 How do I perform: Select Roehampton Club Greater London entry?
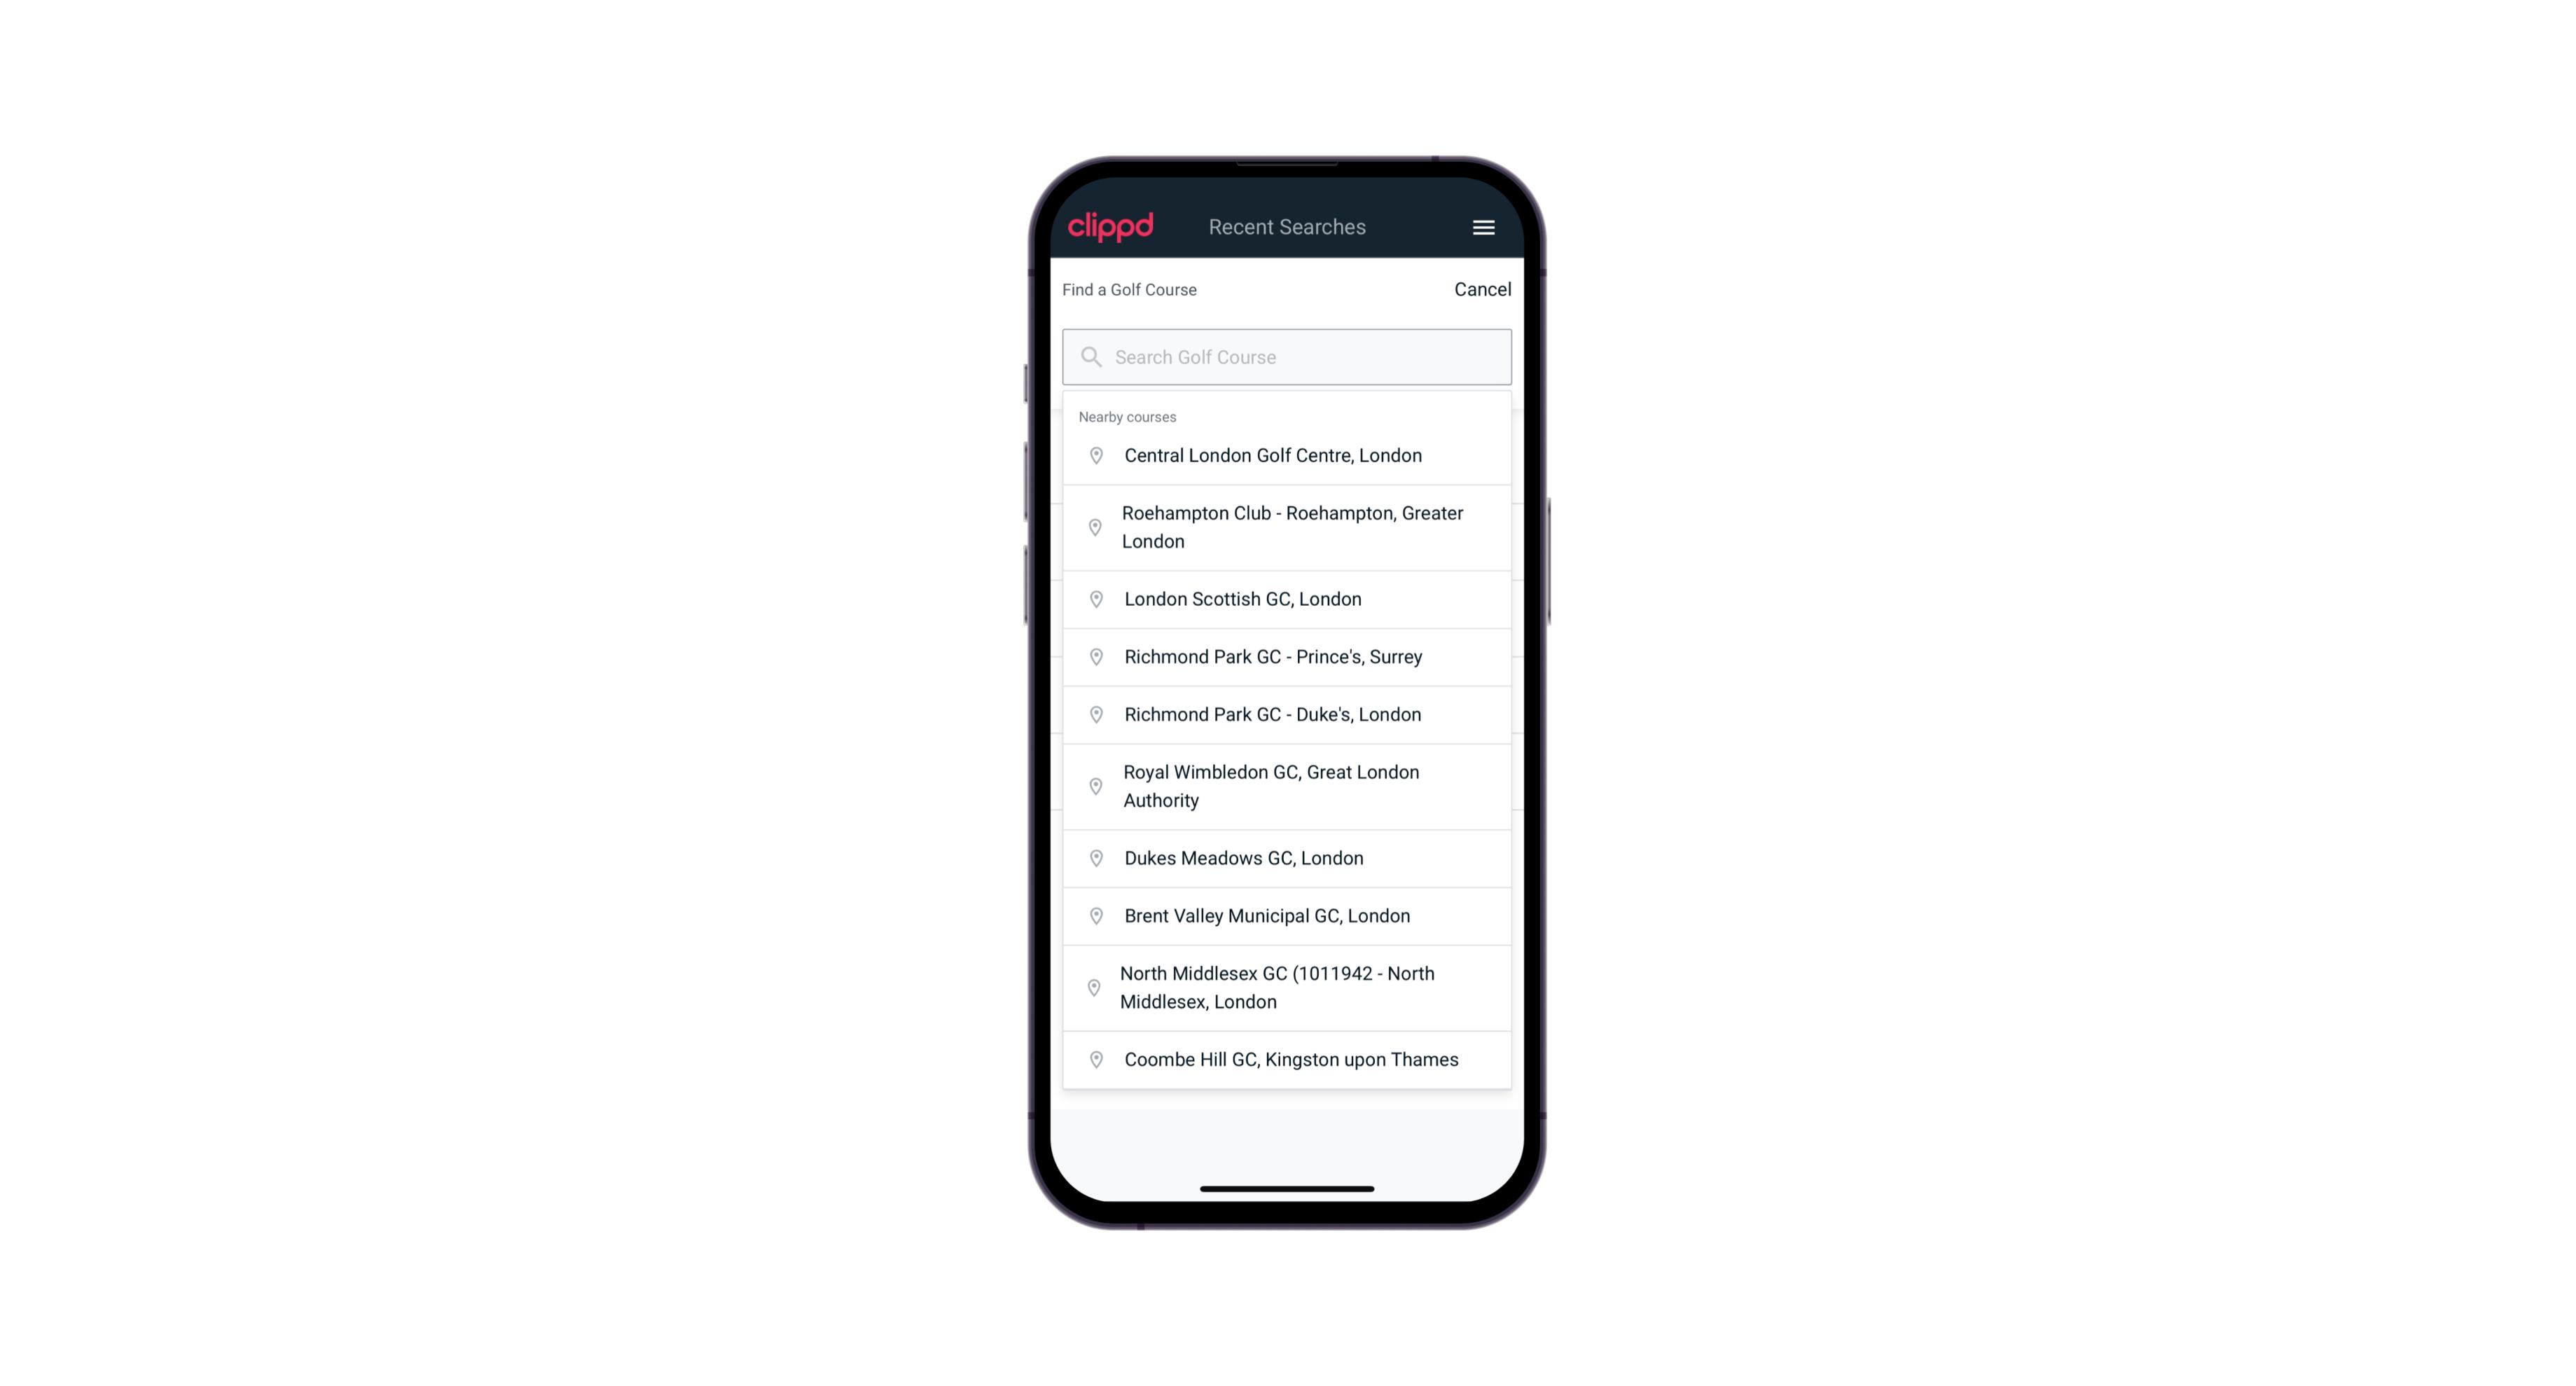click(1287, 526)
